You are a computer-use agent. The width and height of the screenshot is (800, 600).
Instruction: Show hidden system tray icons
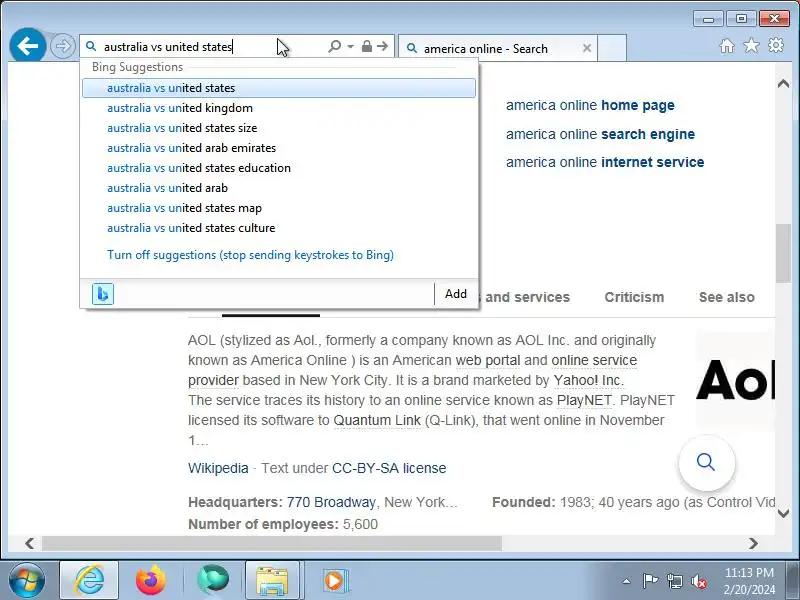pos(626,581)
